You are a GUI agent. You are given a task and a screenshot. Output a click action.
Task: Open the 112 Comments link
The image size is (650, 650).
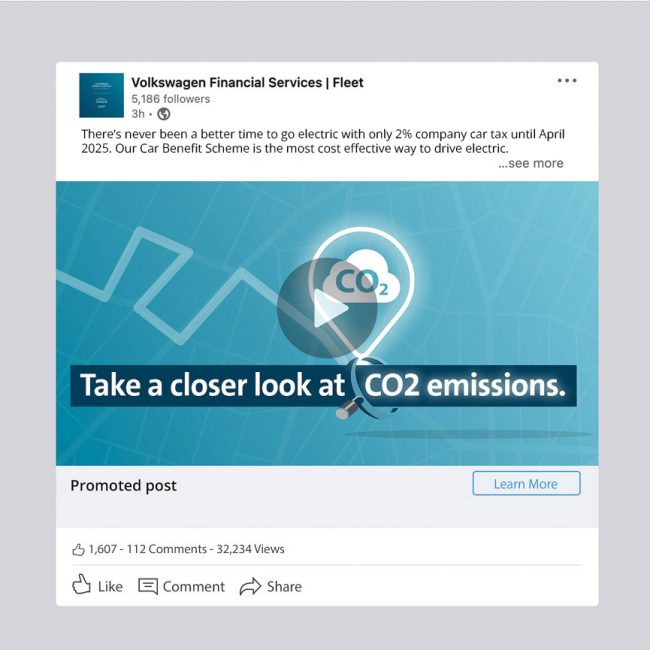click(x=168, y=549)
